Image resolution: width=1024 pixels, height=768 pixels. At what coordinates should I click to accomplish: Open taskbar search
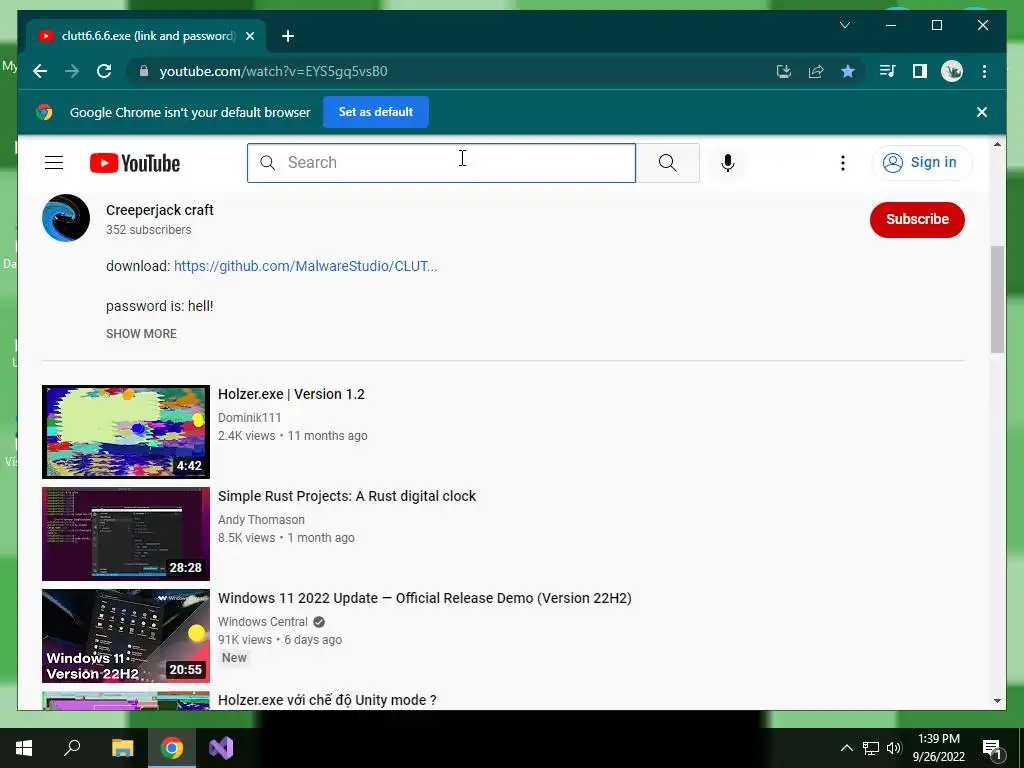tap(72, 748)
